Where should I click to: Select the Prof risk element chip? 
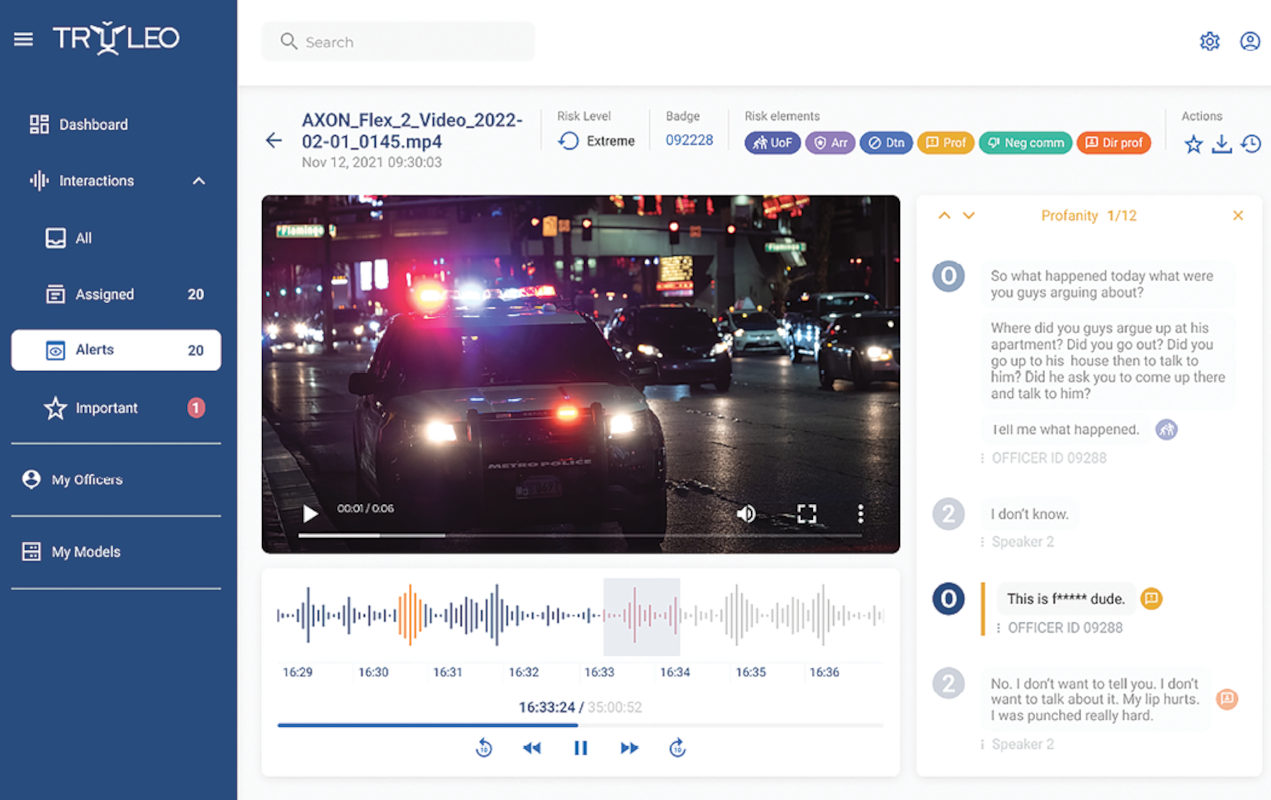coord(945,142)
